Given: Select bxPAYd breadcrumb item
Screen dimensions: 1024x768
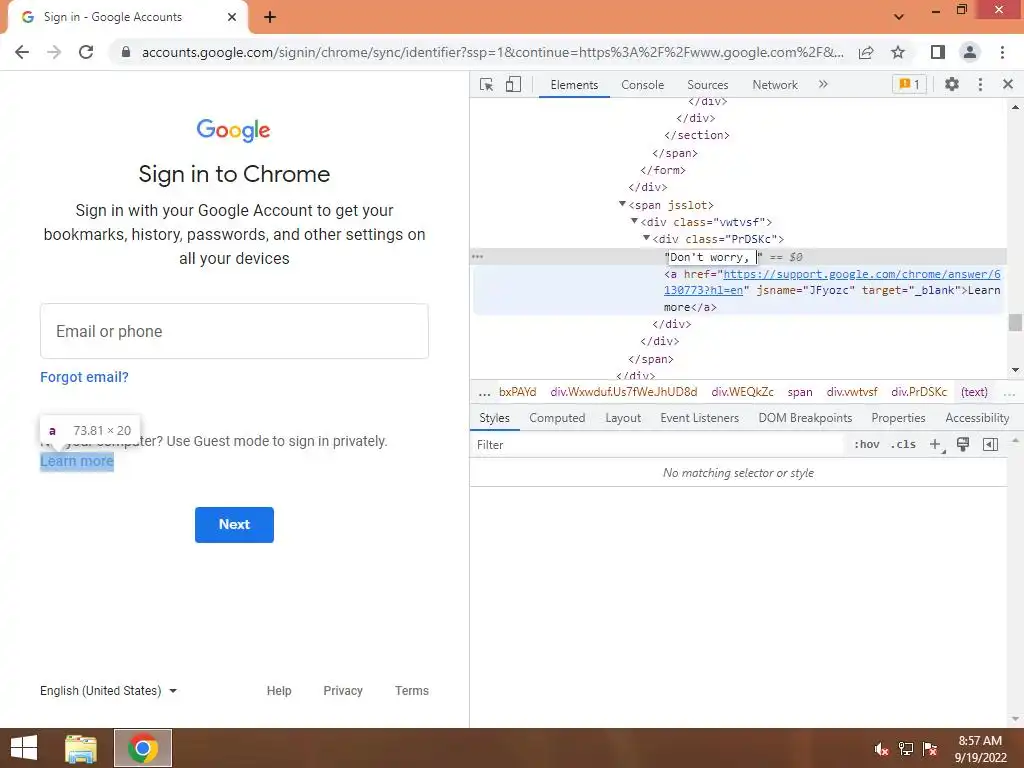Looking at the screenshot, I should pos(517,392).
